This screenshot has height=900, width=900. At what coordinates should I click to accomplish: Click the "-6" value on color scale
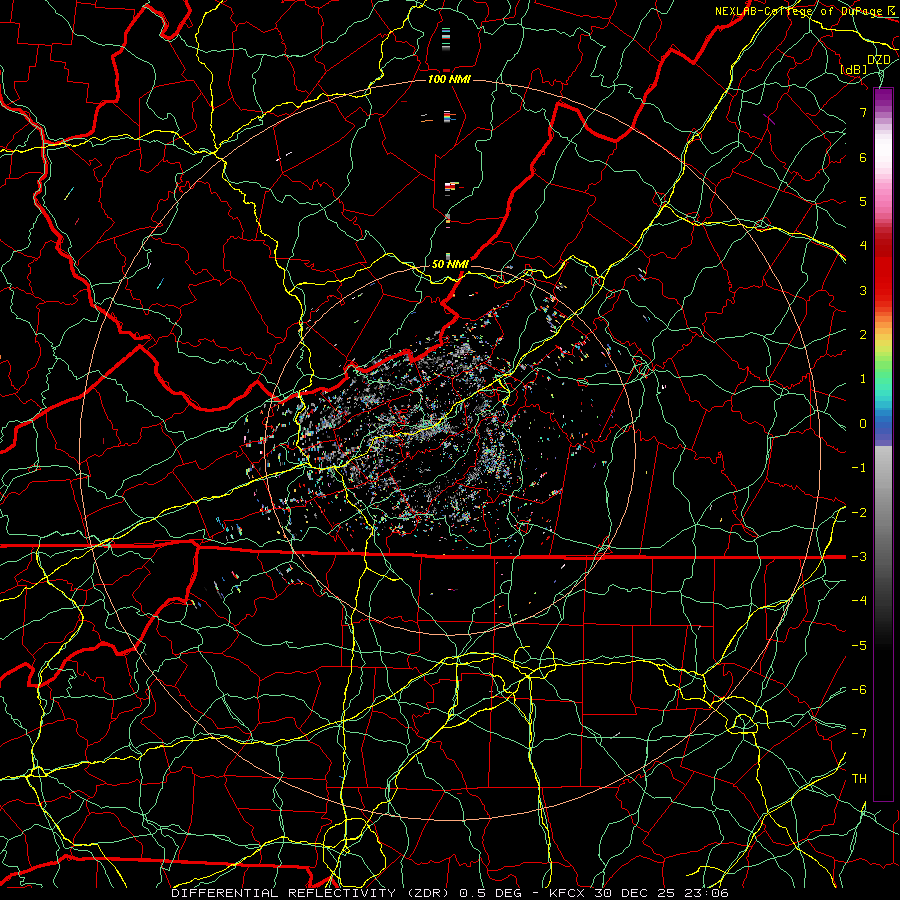coord(859,690)
